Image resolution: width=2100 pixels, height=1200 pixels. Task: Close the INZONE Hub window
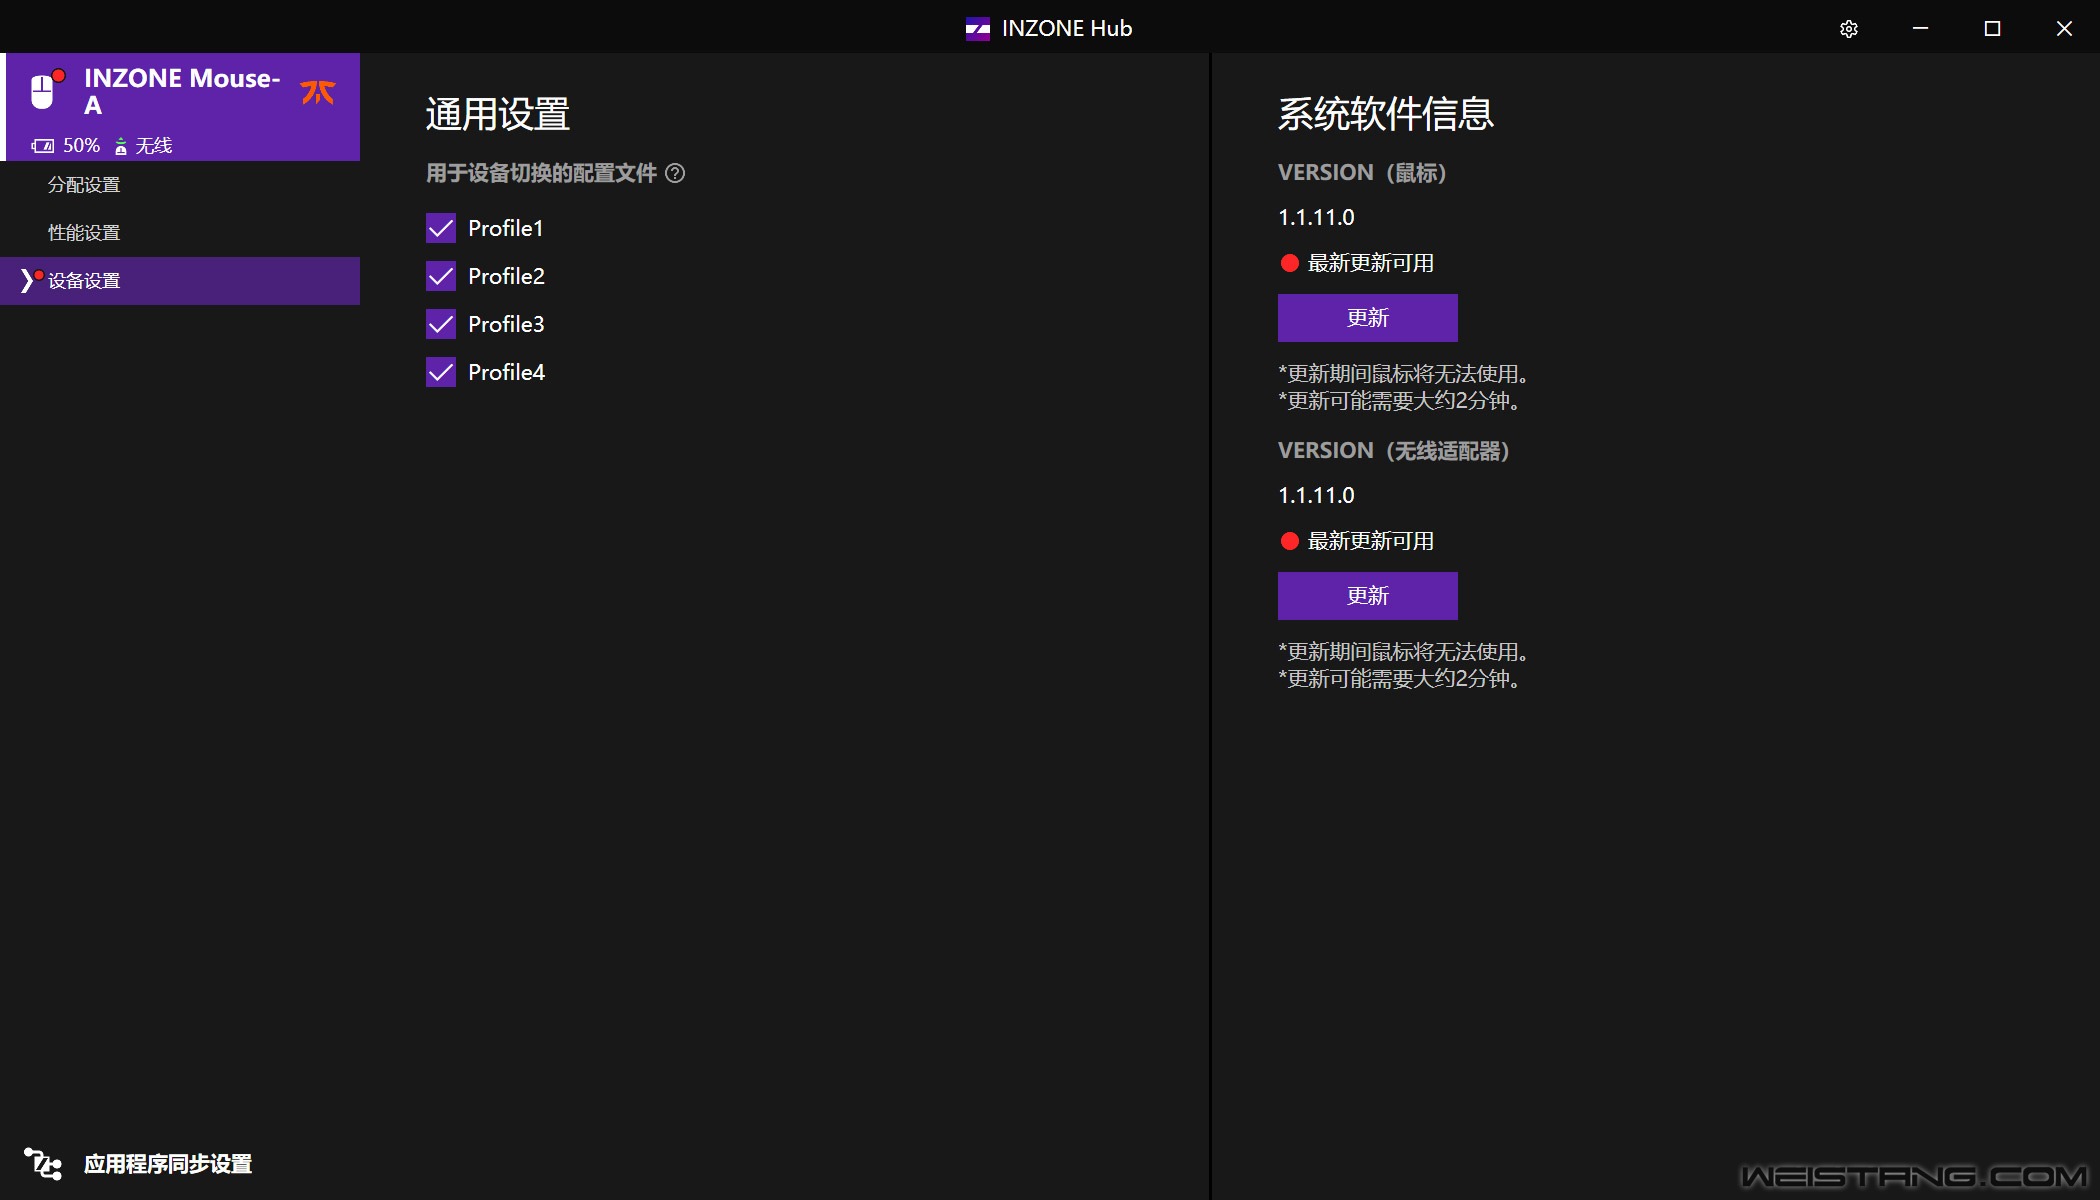(2064, 28)
